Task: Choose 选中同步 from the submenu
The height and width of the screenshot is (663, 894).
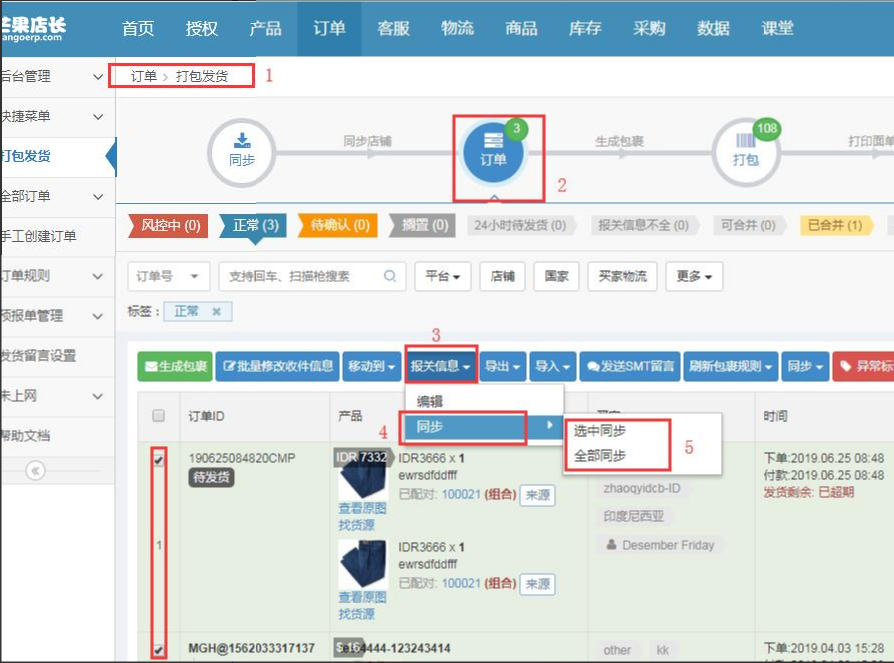Action: coord(600,431)
